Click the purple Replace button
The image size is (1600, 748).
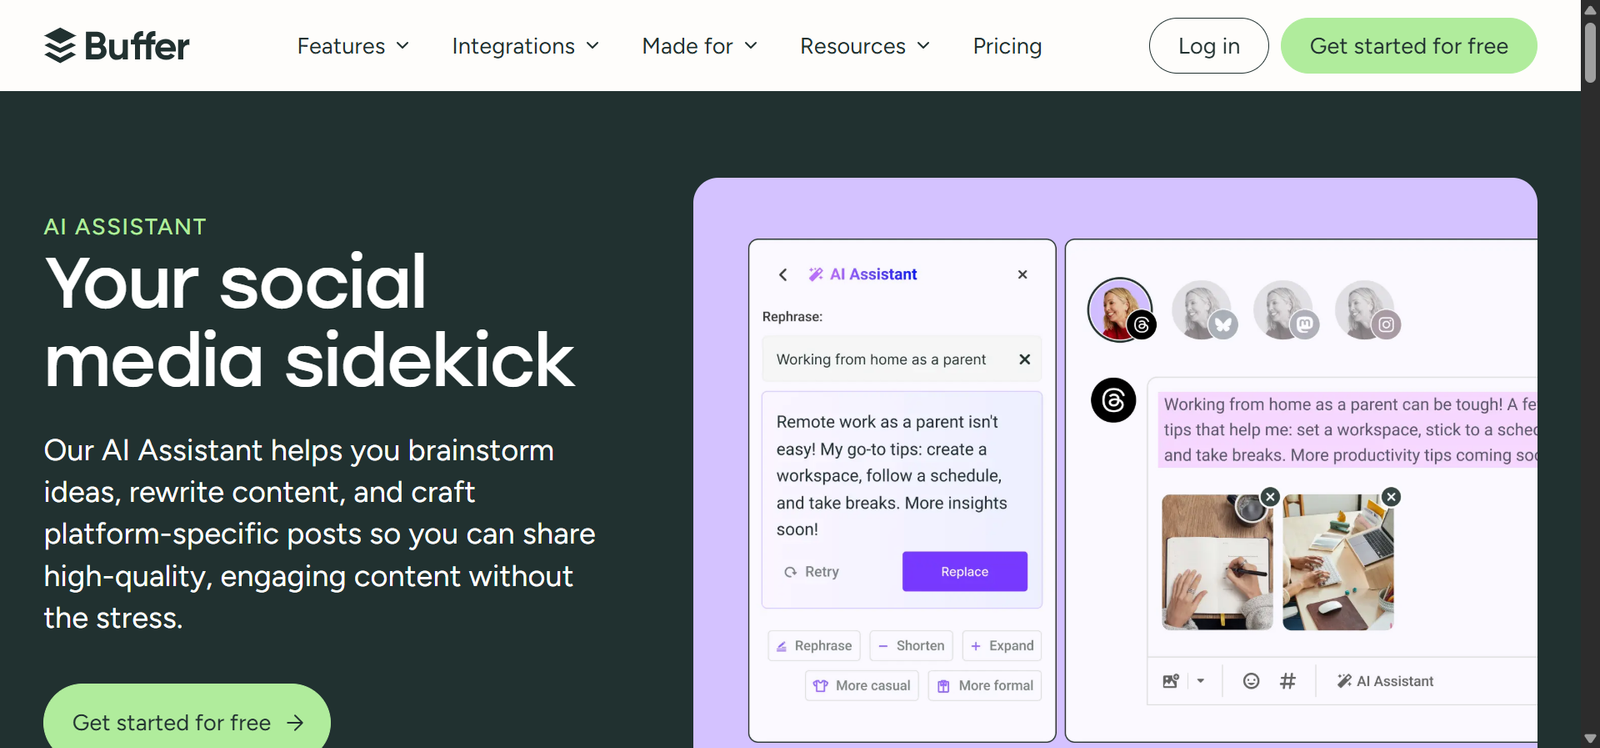coord(964,572)
